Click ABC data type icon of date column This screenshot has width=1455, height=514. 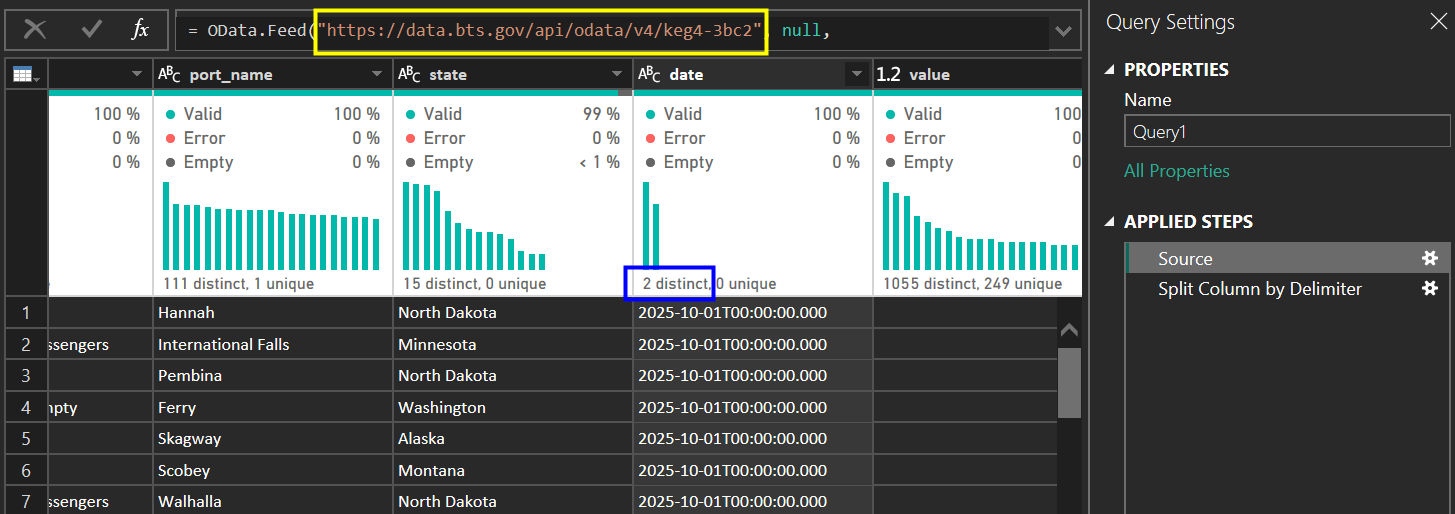(x=649, y=75)
